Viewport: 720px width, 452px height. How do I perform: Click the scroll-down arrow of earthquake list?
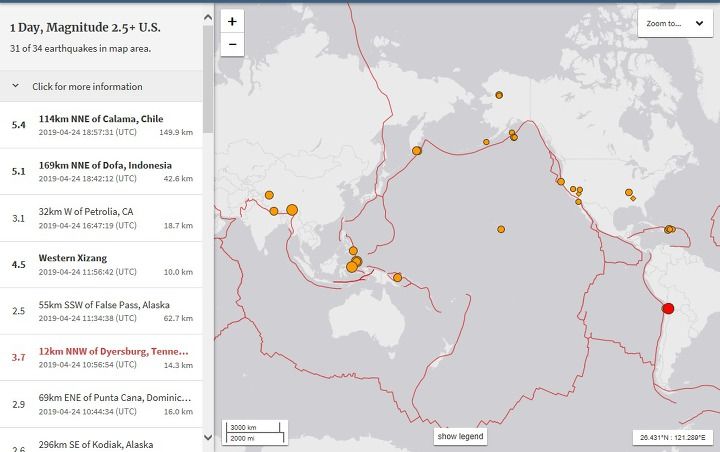click(x=208, y=438)
